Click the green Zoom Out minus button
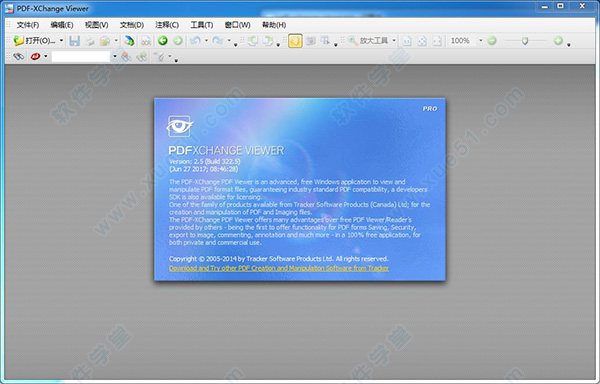600x384 pixels. coord(492,41)
